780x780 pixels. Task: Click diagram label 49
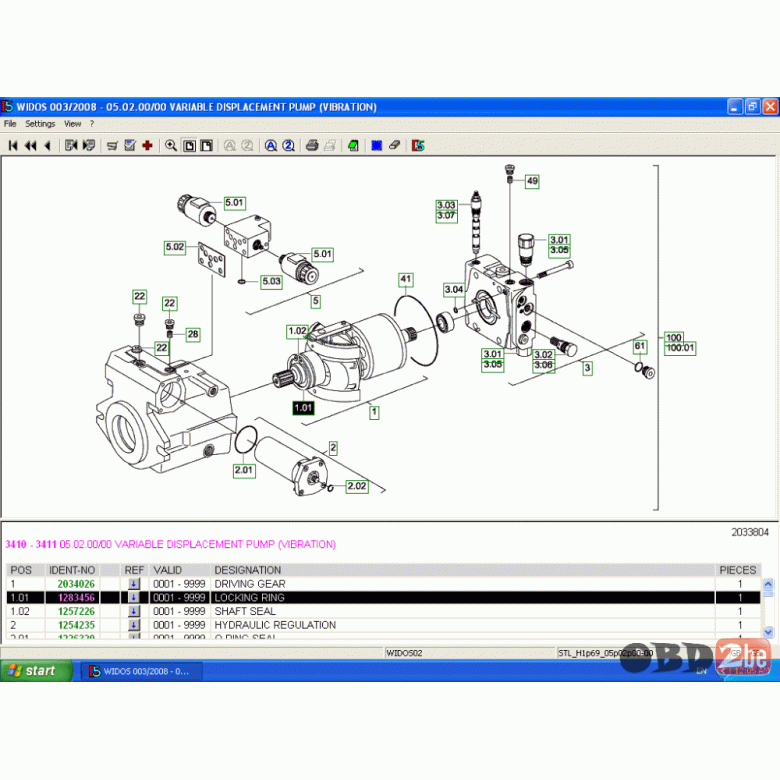point(532,181)
